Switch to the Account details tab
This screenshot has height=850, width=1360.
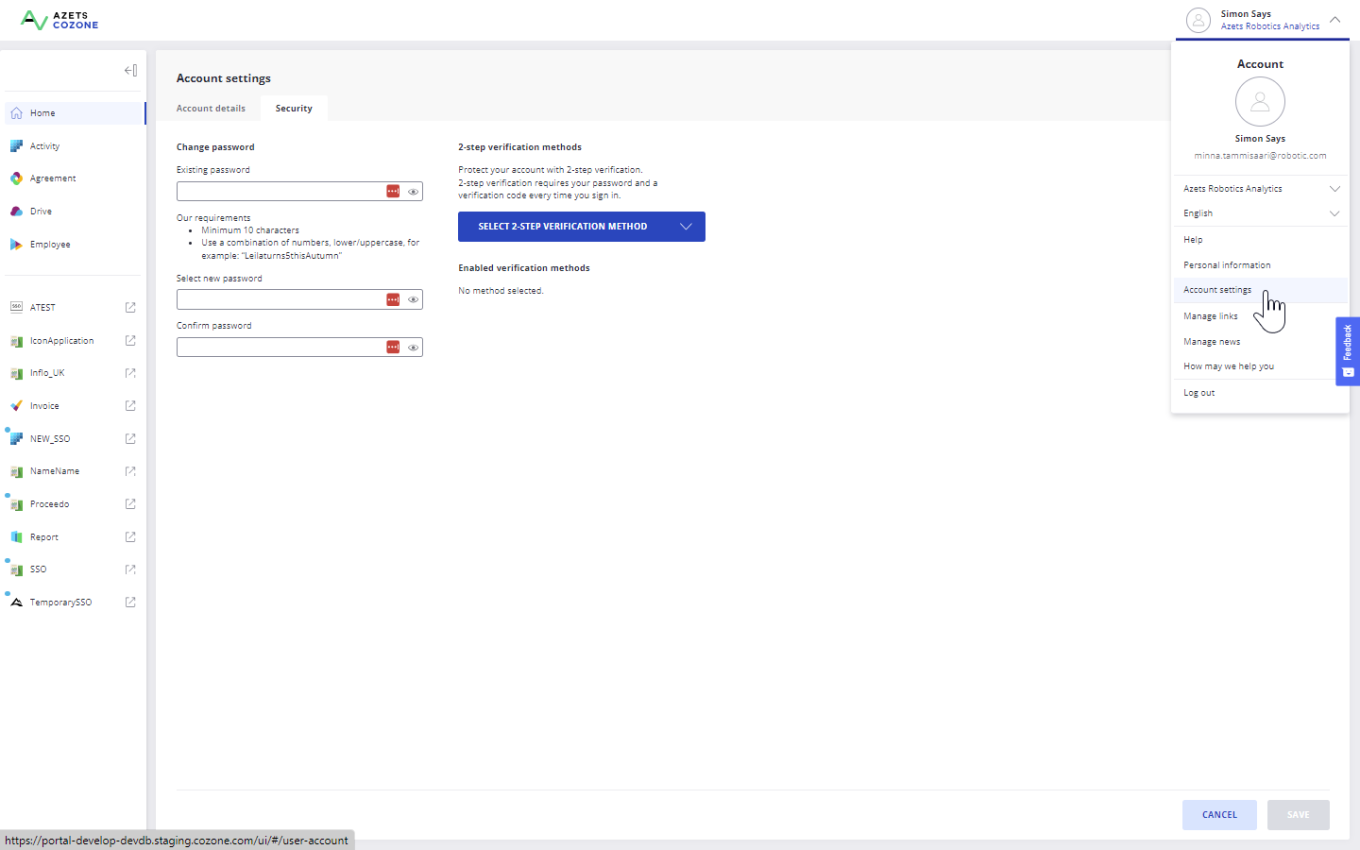click(x=211, y=108)
